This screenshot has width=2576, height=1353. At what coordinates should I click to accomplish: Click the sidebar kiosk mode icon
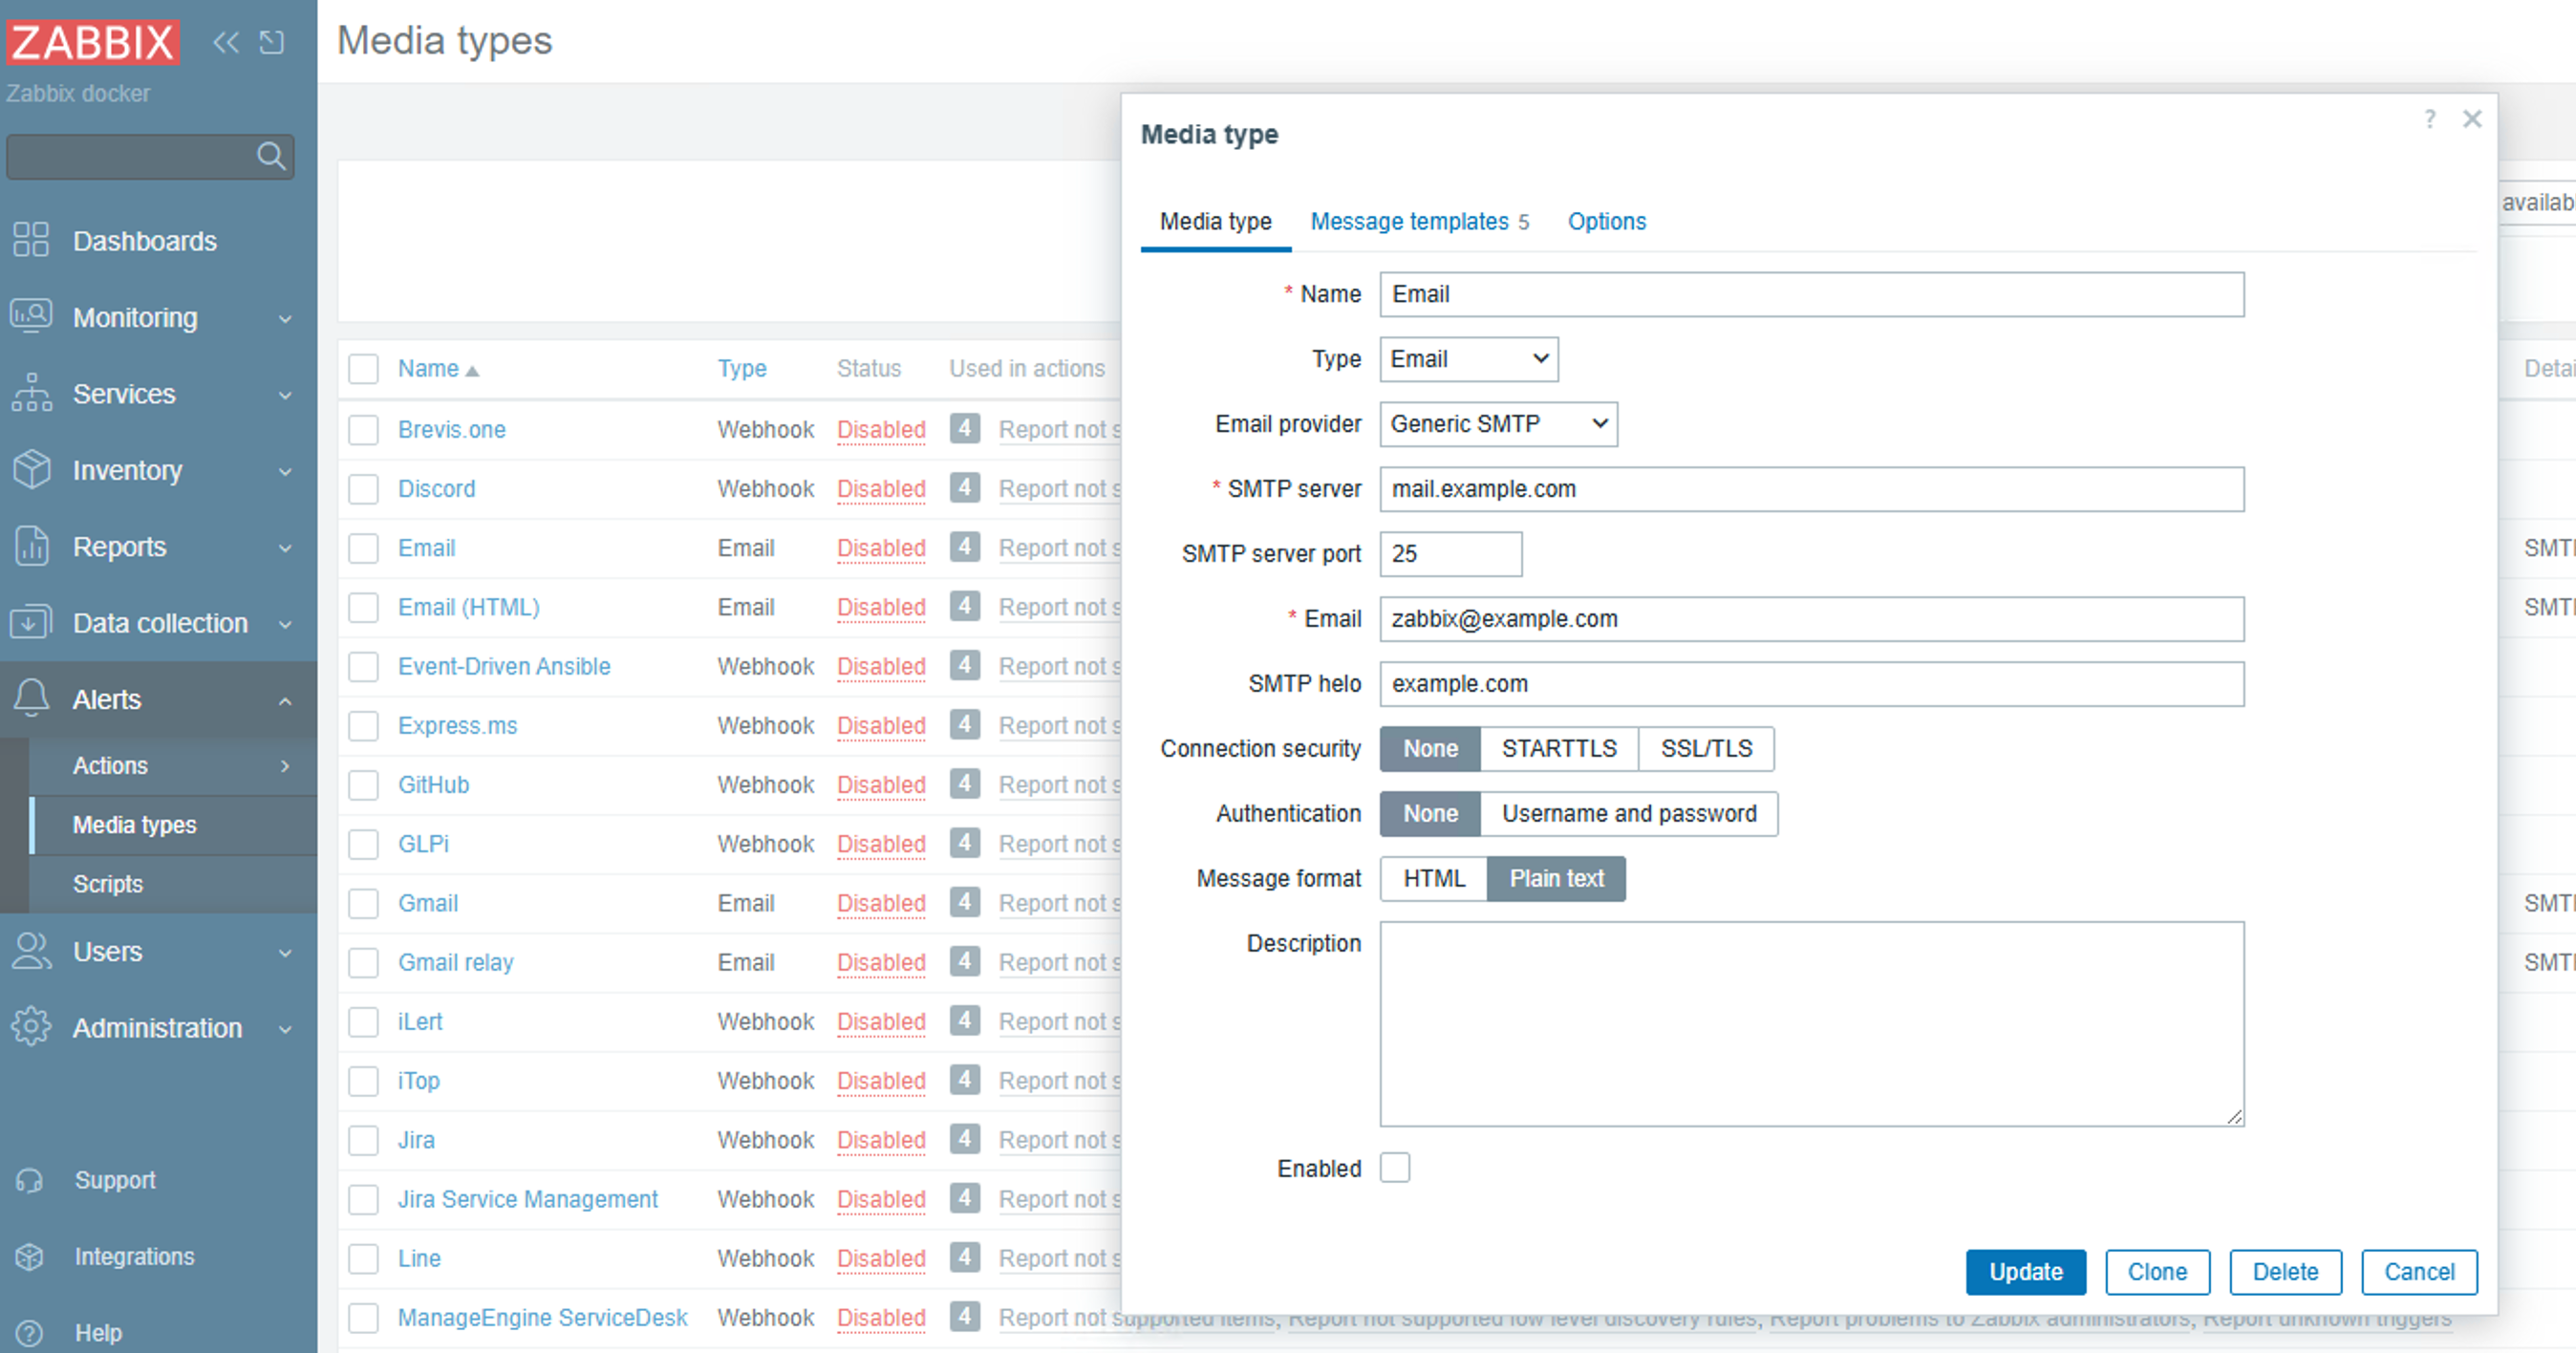pos(272,42)
